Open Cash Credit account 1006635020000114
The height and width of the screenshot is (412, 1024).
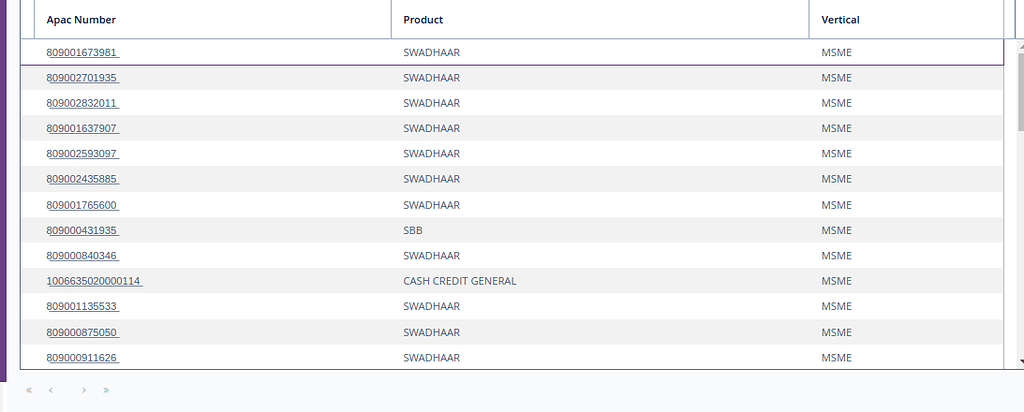click(x=94, y=281)
